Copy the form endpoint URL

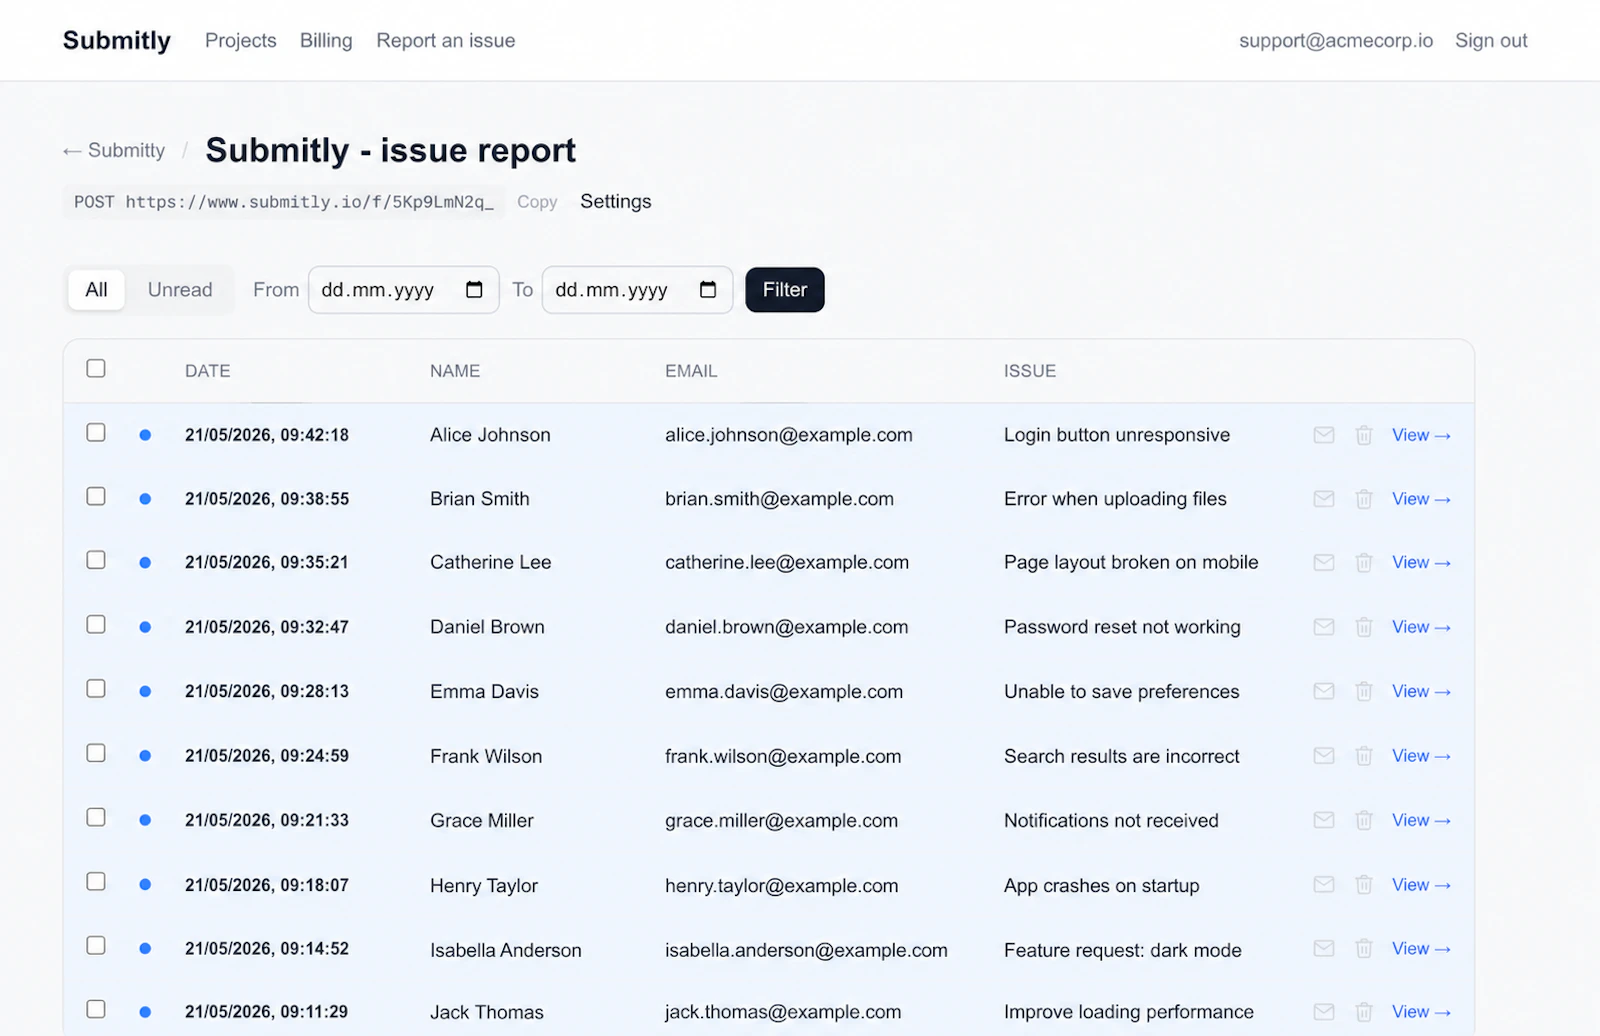[537, 202]
